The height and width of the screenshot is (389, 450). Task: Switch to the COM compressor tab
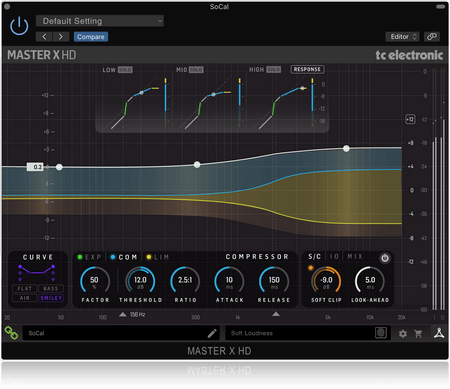124,257
